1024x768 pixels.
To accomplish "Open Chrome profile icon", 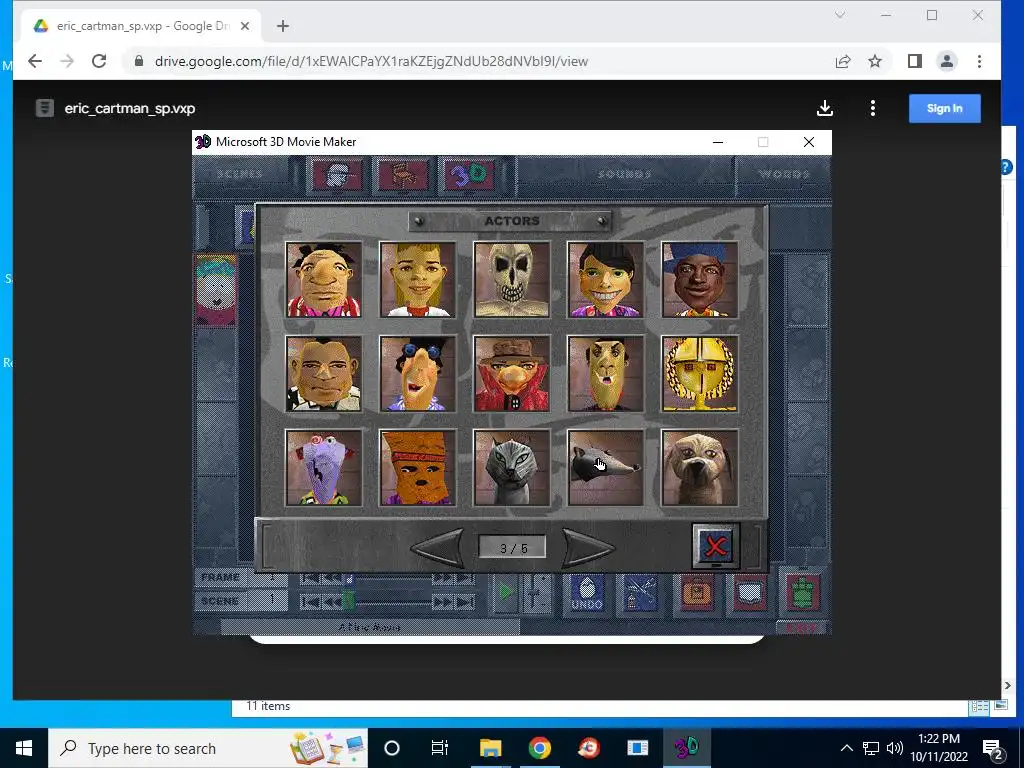I will coord(946,61).
